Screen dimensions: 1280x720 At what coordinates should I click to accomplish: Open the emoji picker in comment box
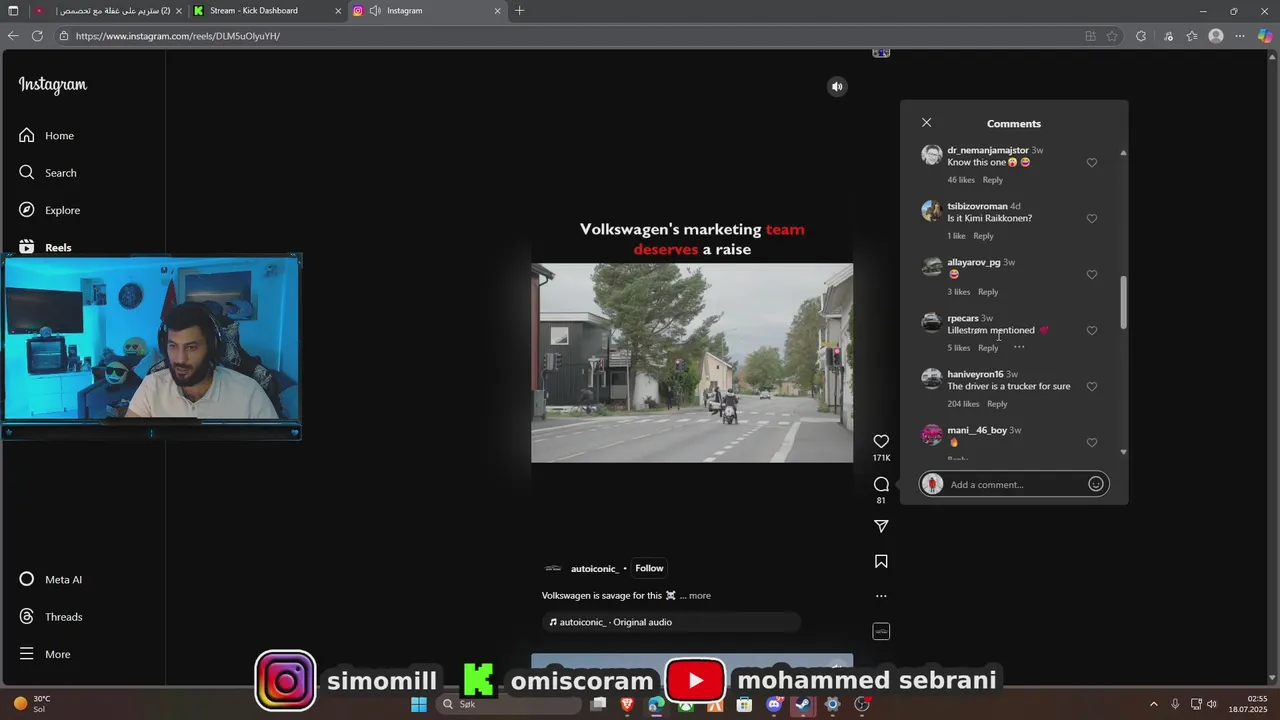pos(1096,484)
